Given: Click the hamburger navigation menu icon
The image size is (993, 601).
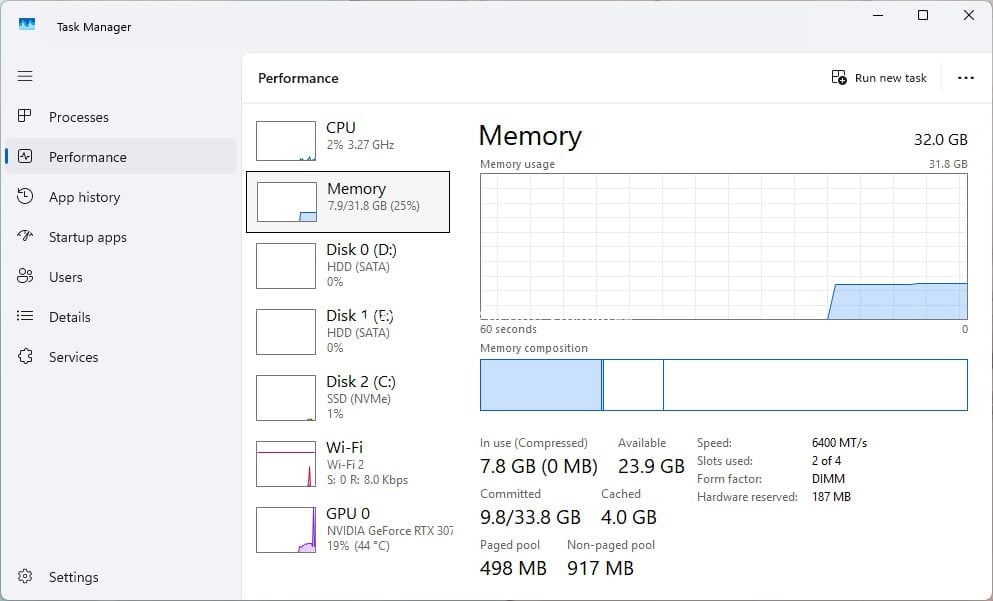Looking at the screenshot, I should (x=26, y=76).
